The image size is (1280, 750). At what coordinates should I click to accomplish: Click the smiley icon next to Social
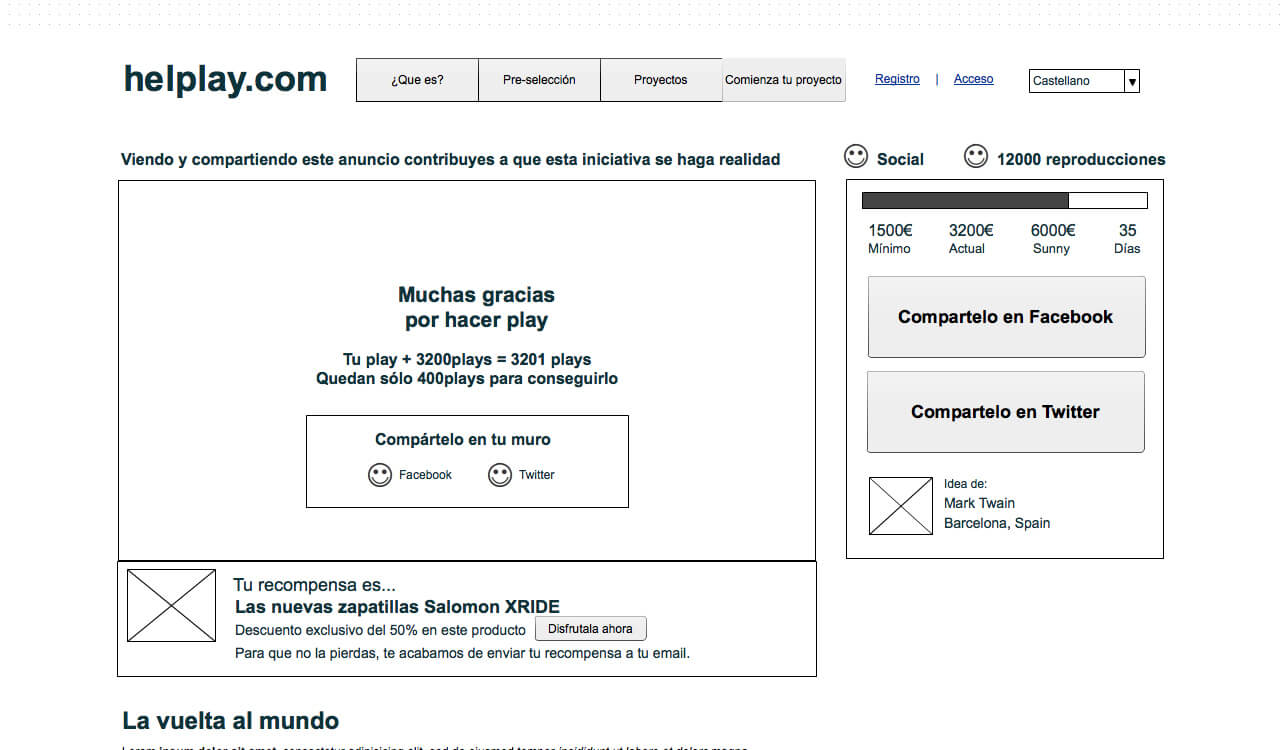[x=856, y=157]
